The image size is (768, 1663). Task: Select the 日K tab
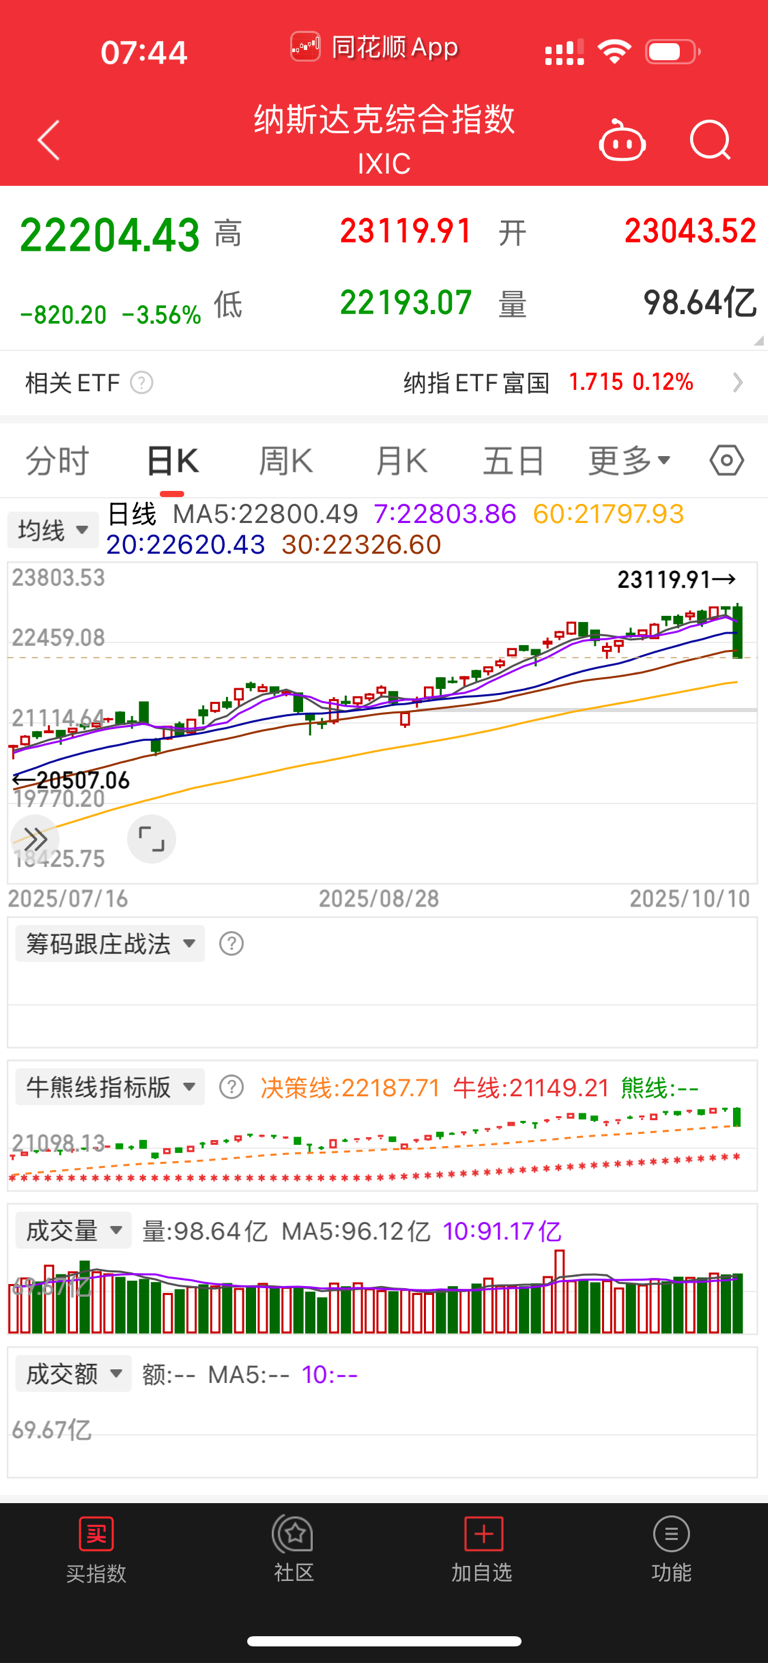[172, 461]
